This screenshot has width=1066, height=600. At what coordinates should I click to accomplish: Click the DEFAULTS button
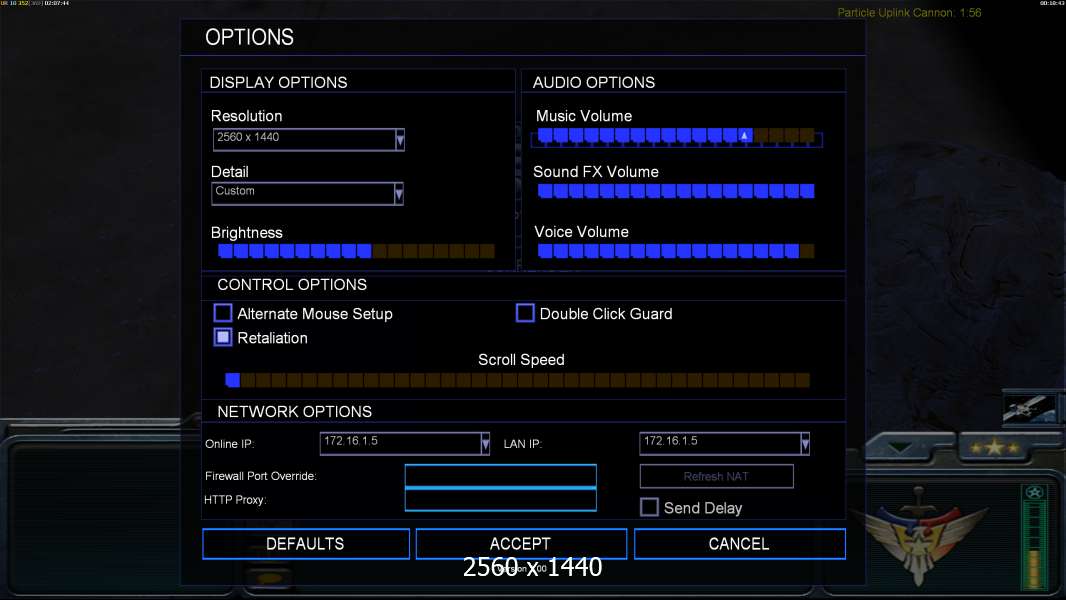306,544
